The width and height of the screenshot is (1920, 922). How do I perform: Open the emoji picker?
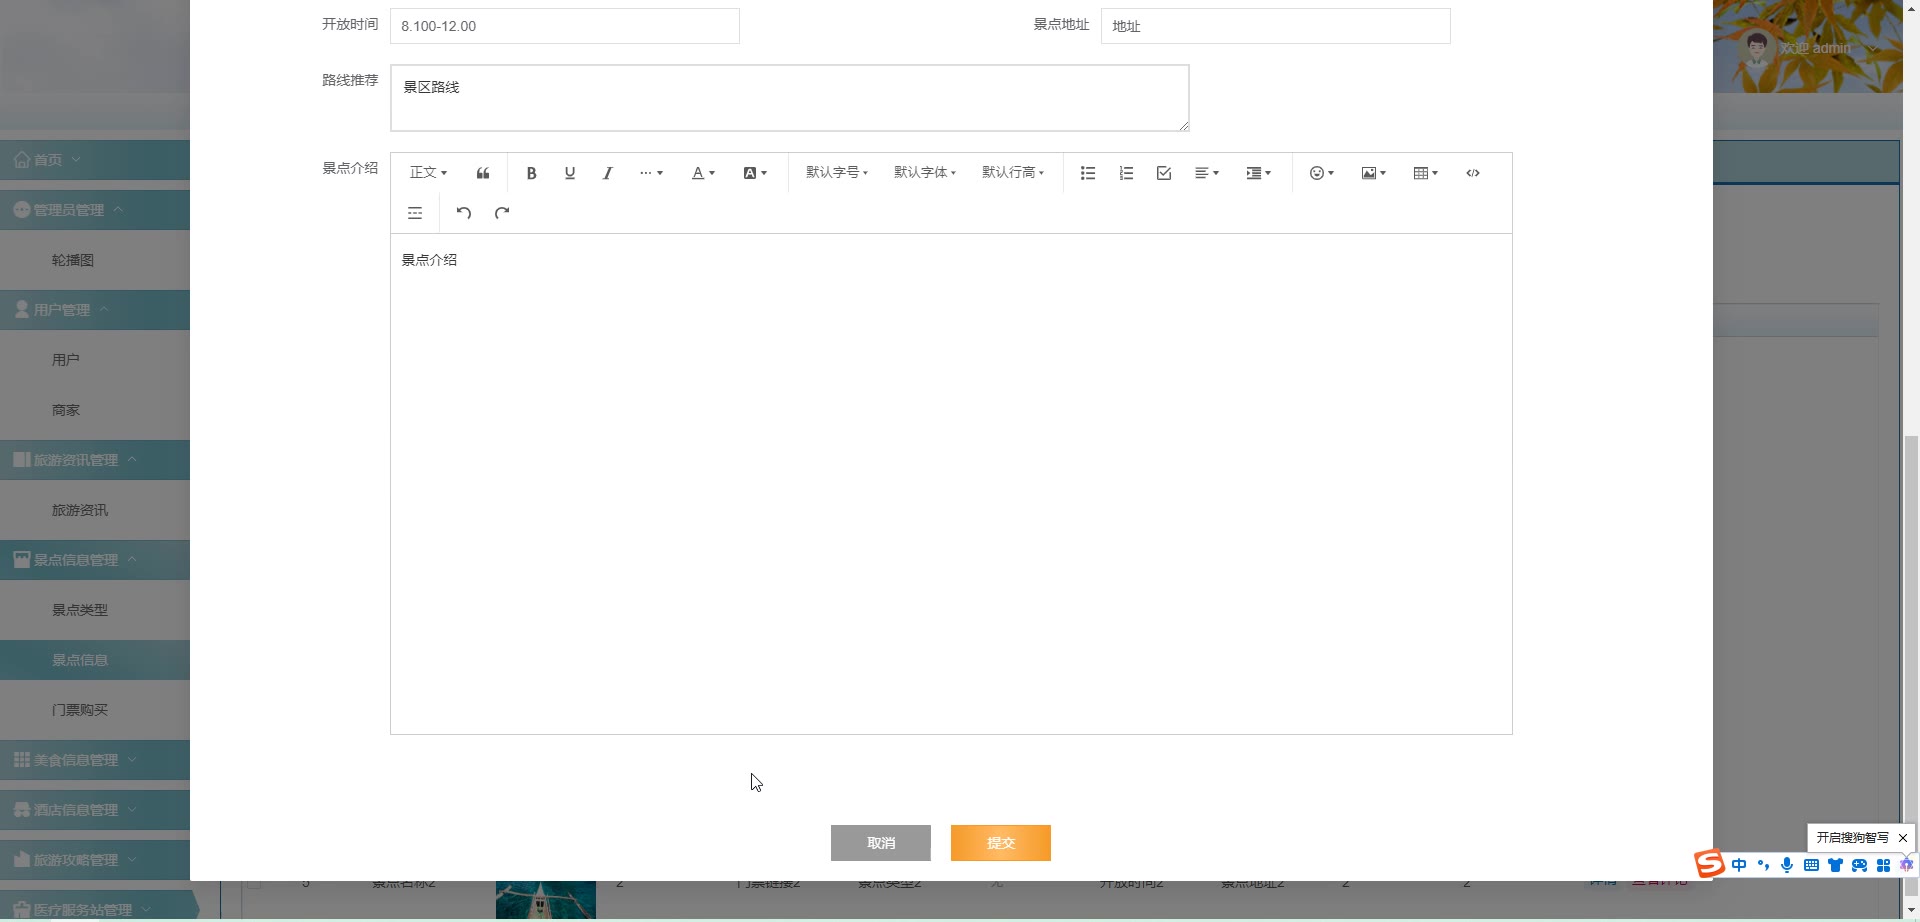point(1322,173)
